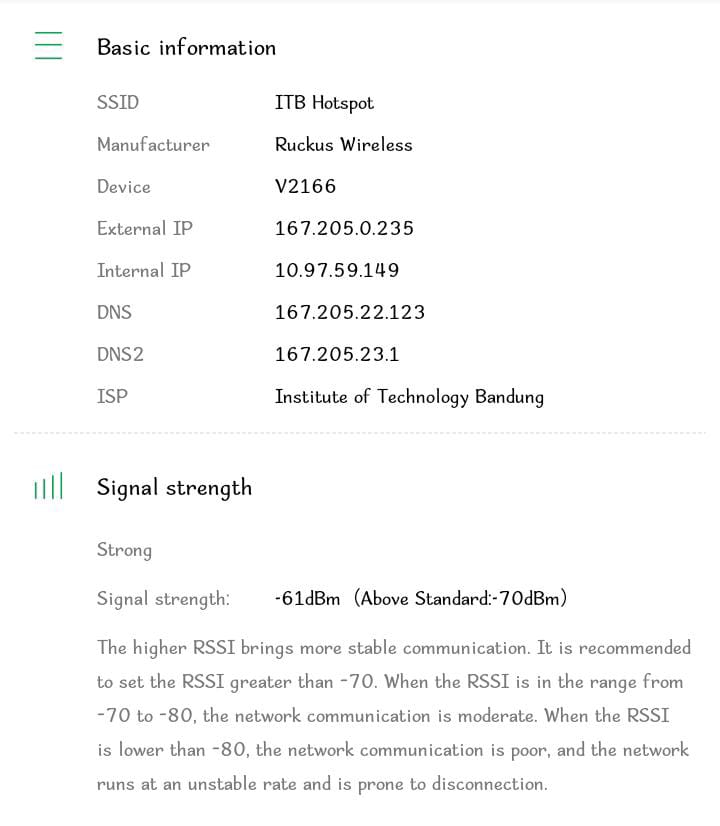Screen dimensions: 720x826
Task: Click the Ruckus Wireless manufacturer value
Action: coord(343,145)
